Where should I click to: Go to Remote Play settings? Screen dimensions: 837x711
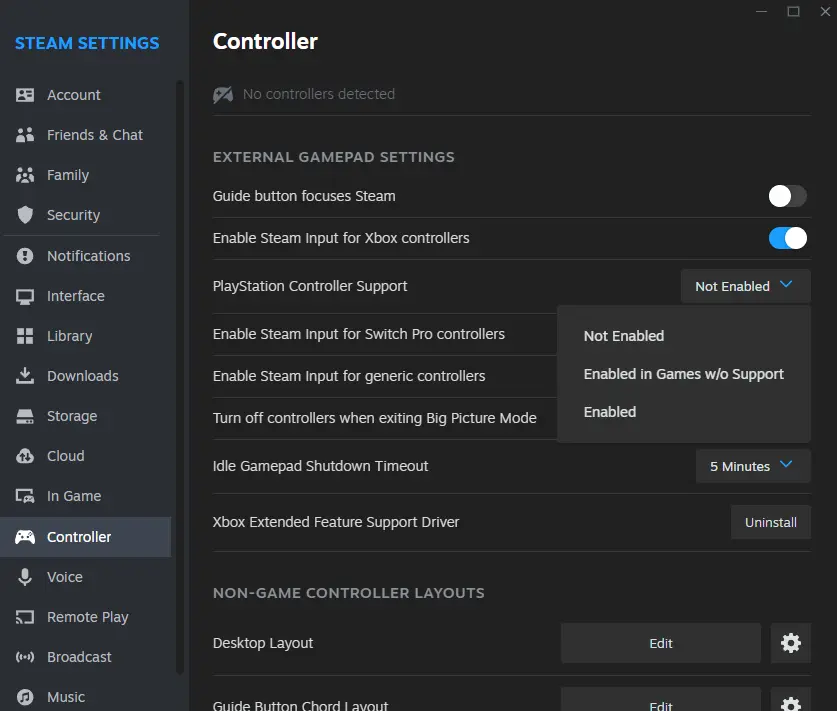[85, 617]
